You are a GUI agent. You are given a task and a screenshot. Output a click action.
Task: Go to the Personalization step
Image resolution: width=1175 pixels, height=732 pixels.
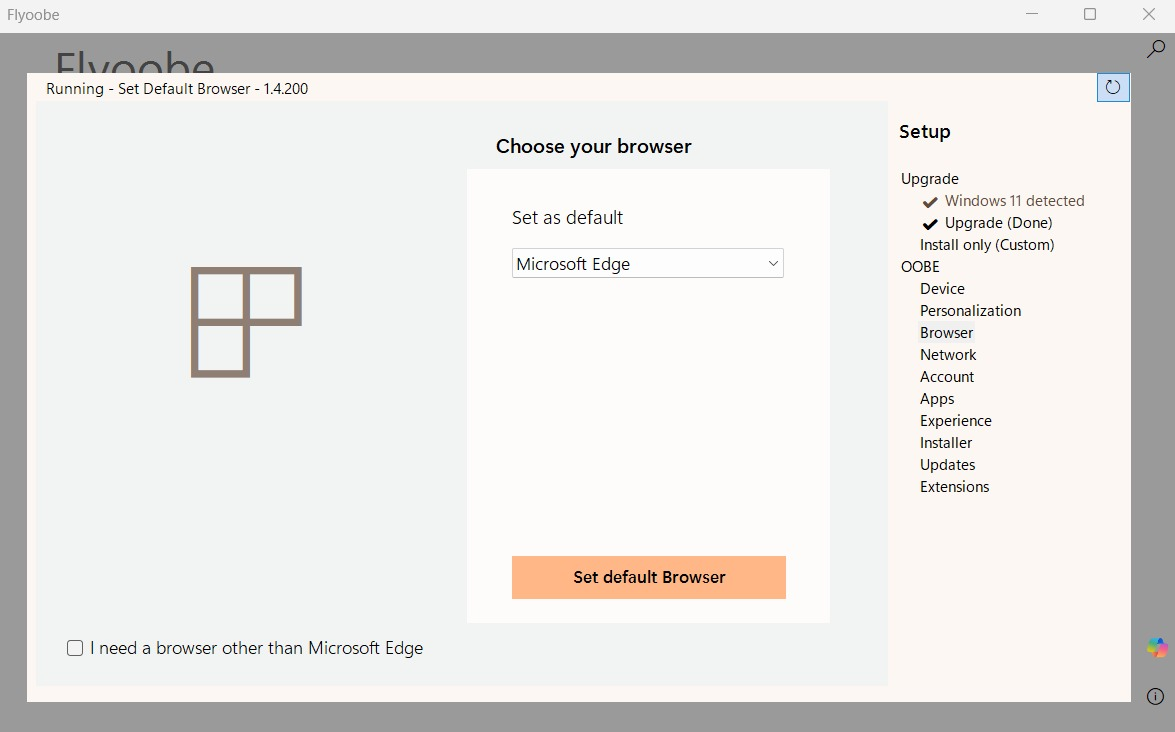[x=970, y=311]
